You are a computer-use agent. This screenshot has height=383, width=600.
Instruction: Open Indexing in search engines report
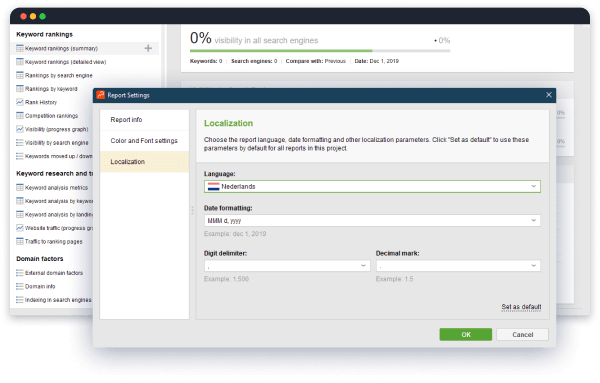coord(58,300)
